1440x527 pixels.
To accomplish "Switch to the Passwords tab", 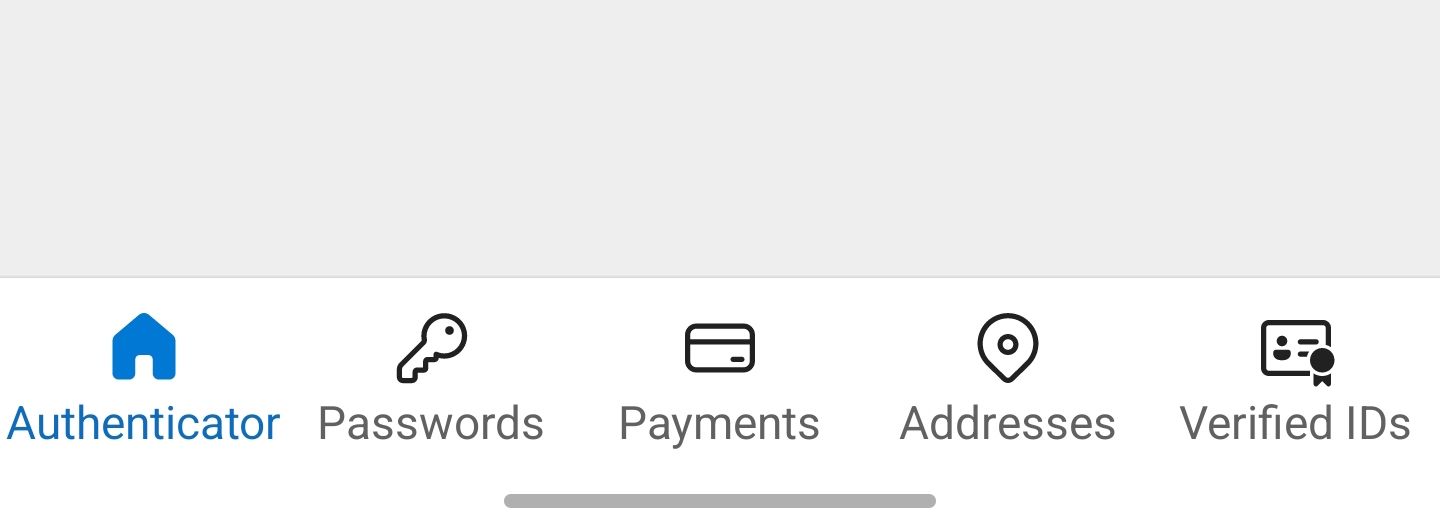I will (432, 380).
